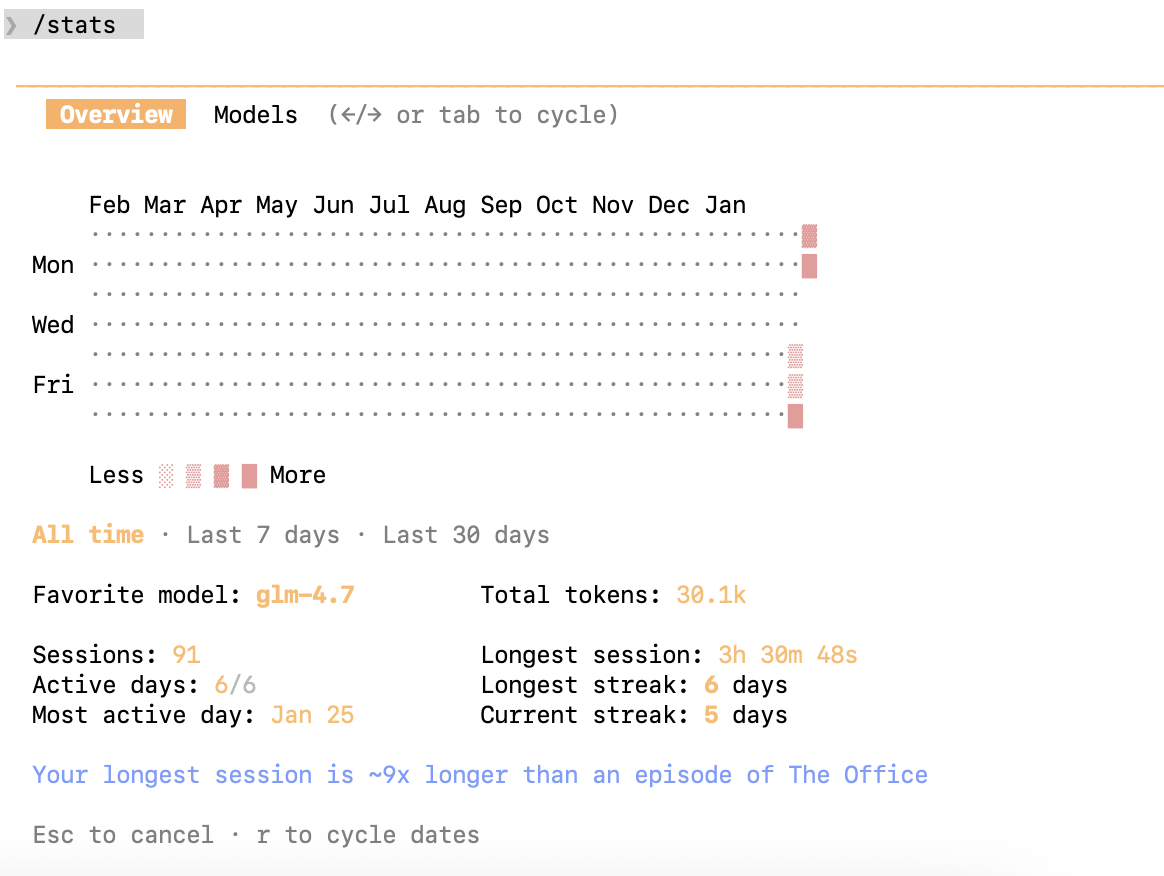Click the darkest legend swatch beside More
This screenshot has height=876, width=1164.
[x=249, y=476]
